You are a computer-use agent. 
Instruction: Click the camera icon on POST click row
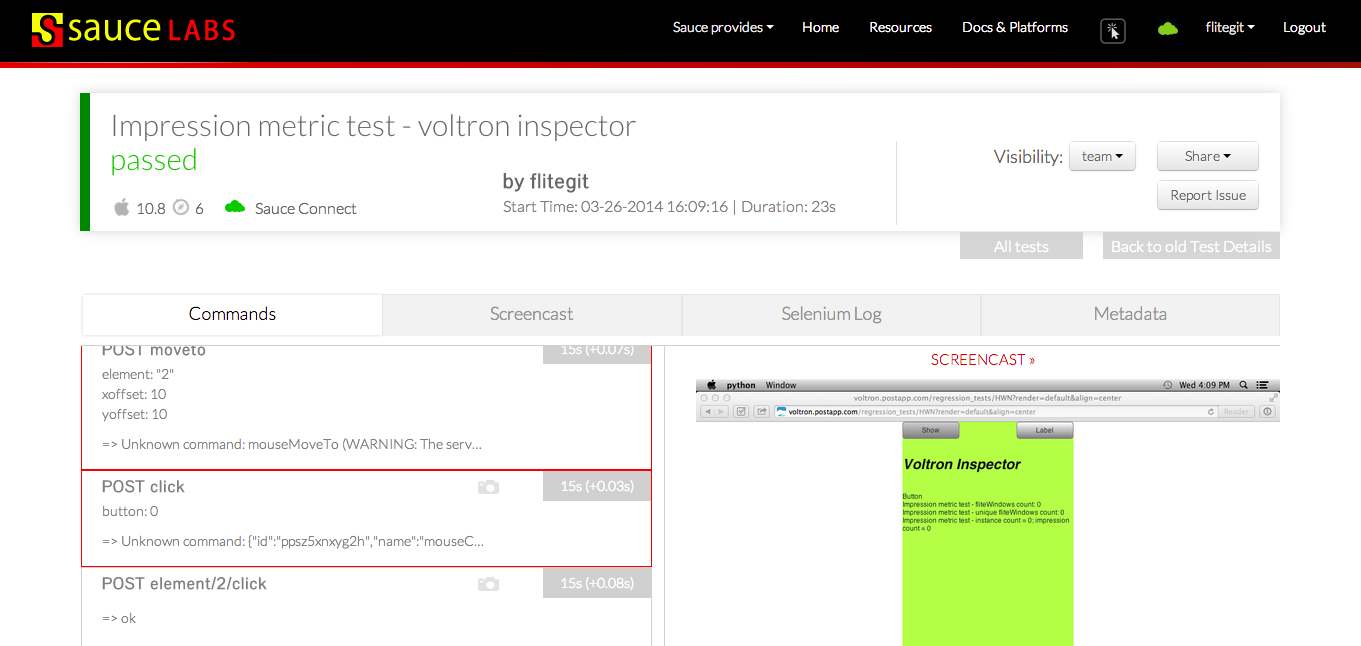pos(488,487)
